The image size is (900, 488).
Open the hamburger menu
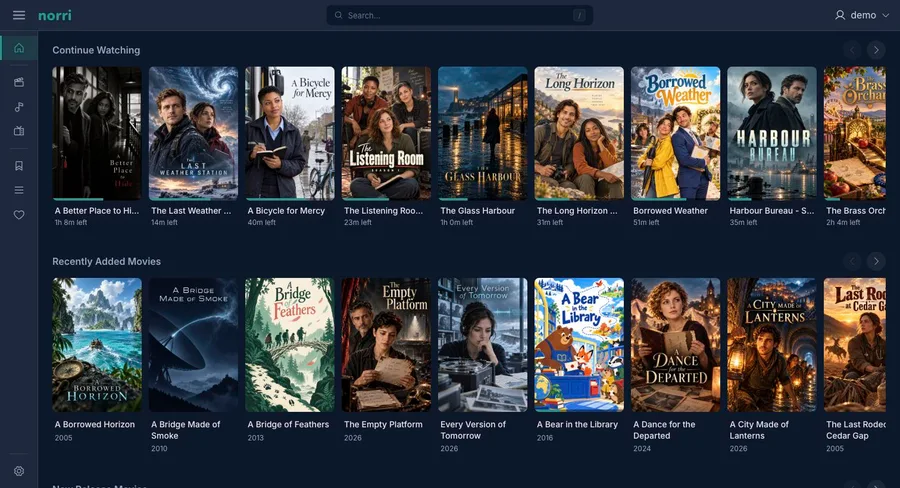[19, 15]
